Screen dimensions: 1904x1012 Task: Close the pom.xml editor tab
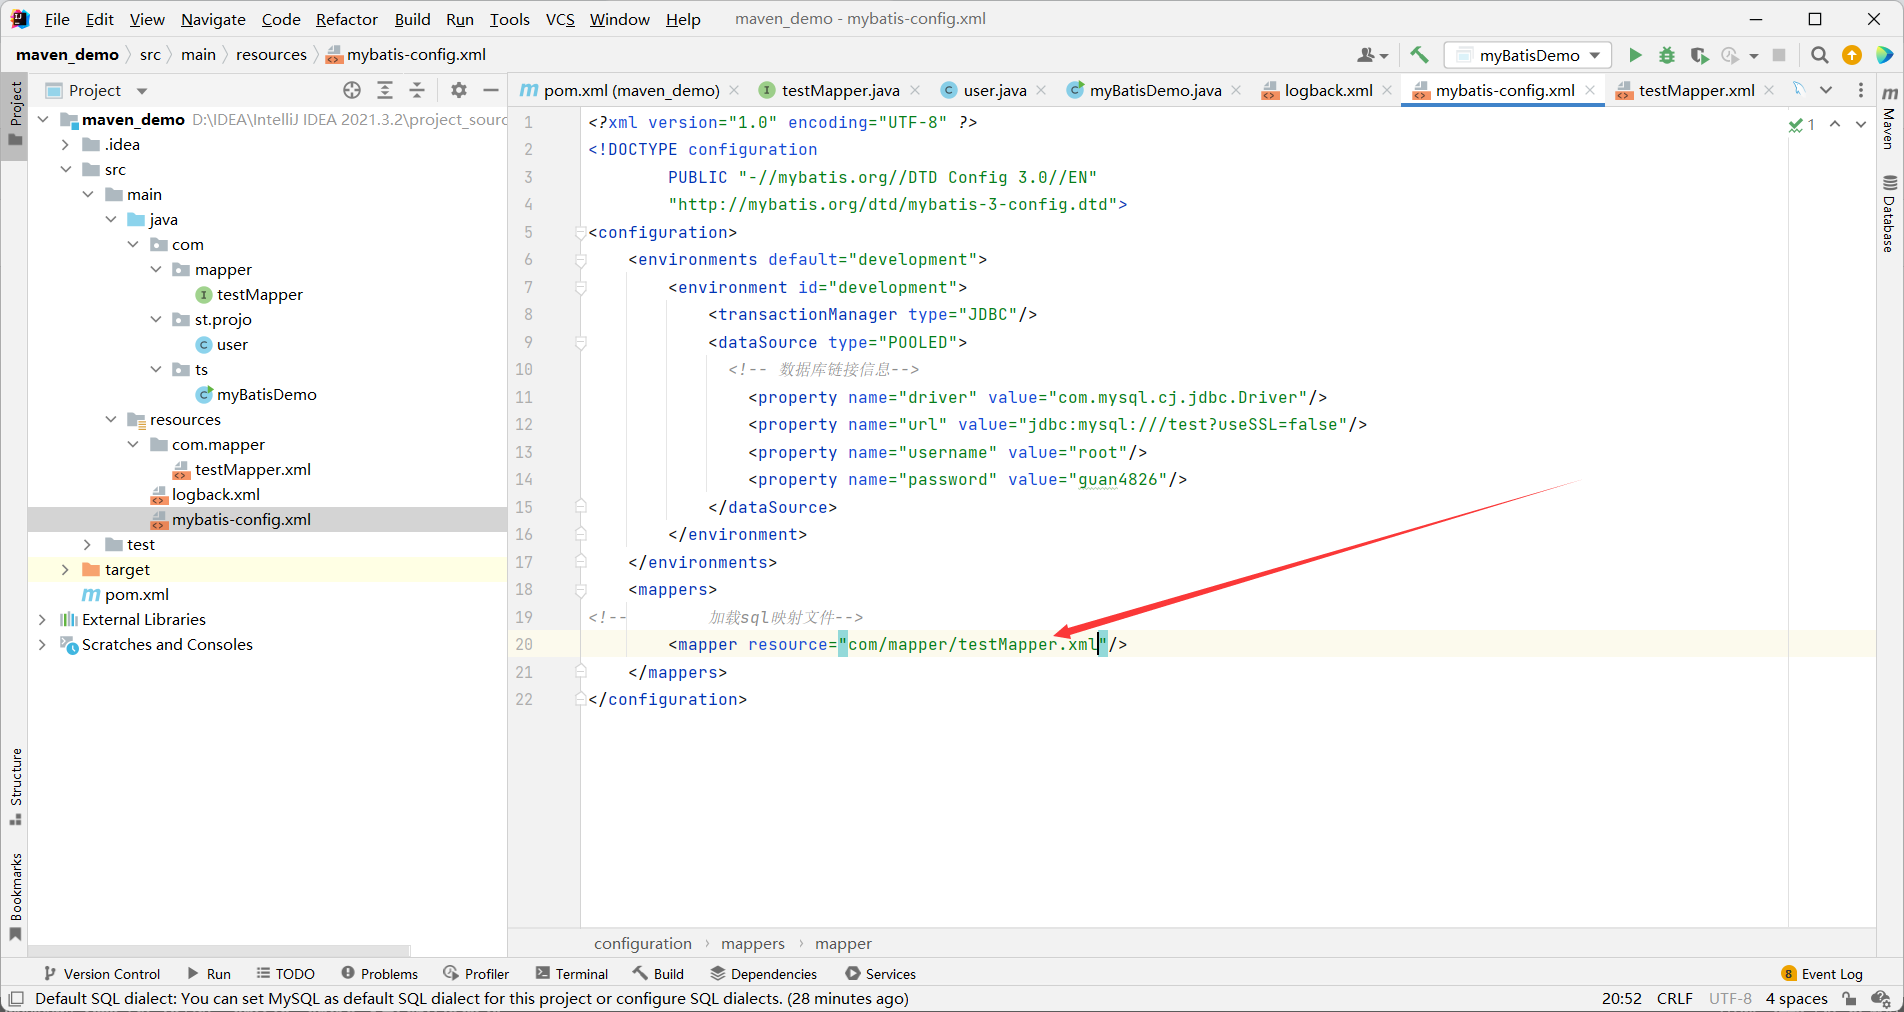click(x=735, y=90)
